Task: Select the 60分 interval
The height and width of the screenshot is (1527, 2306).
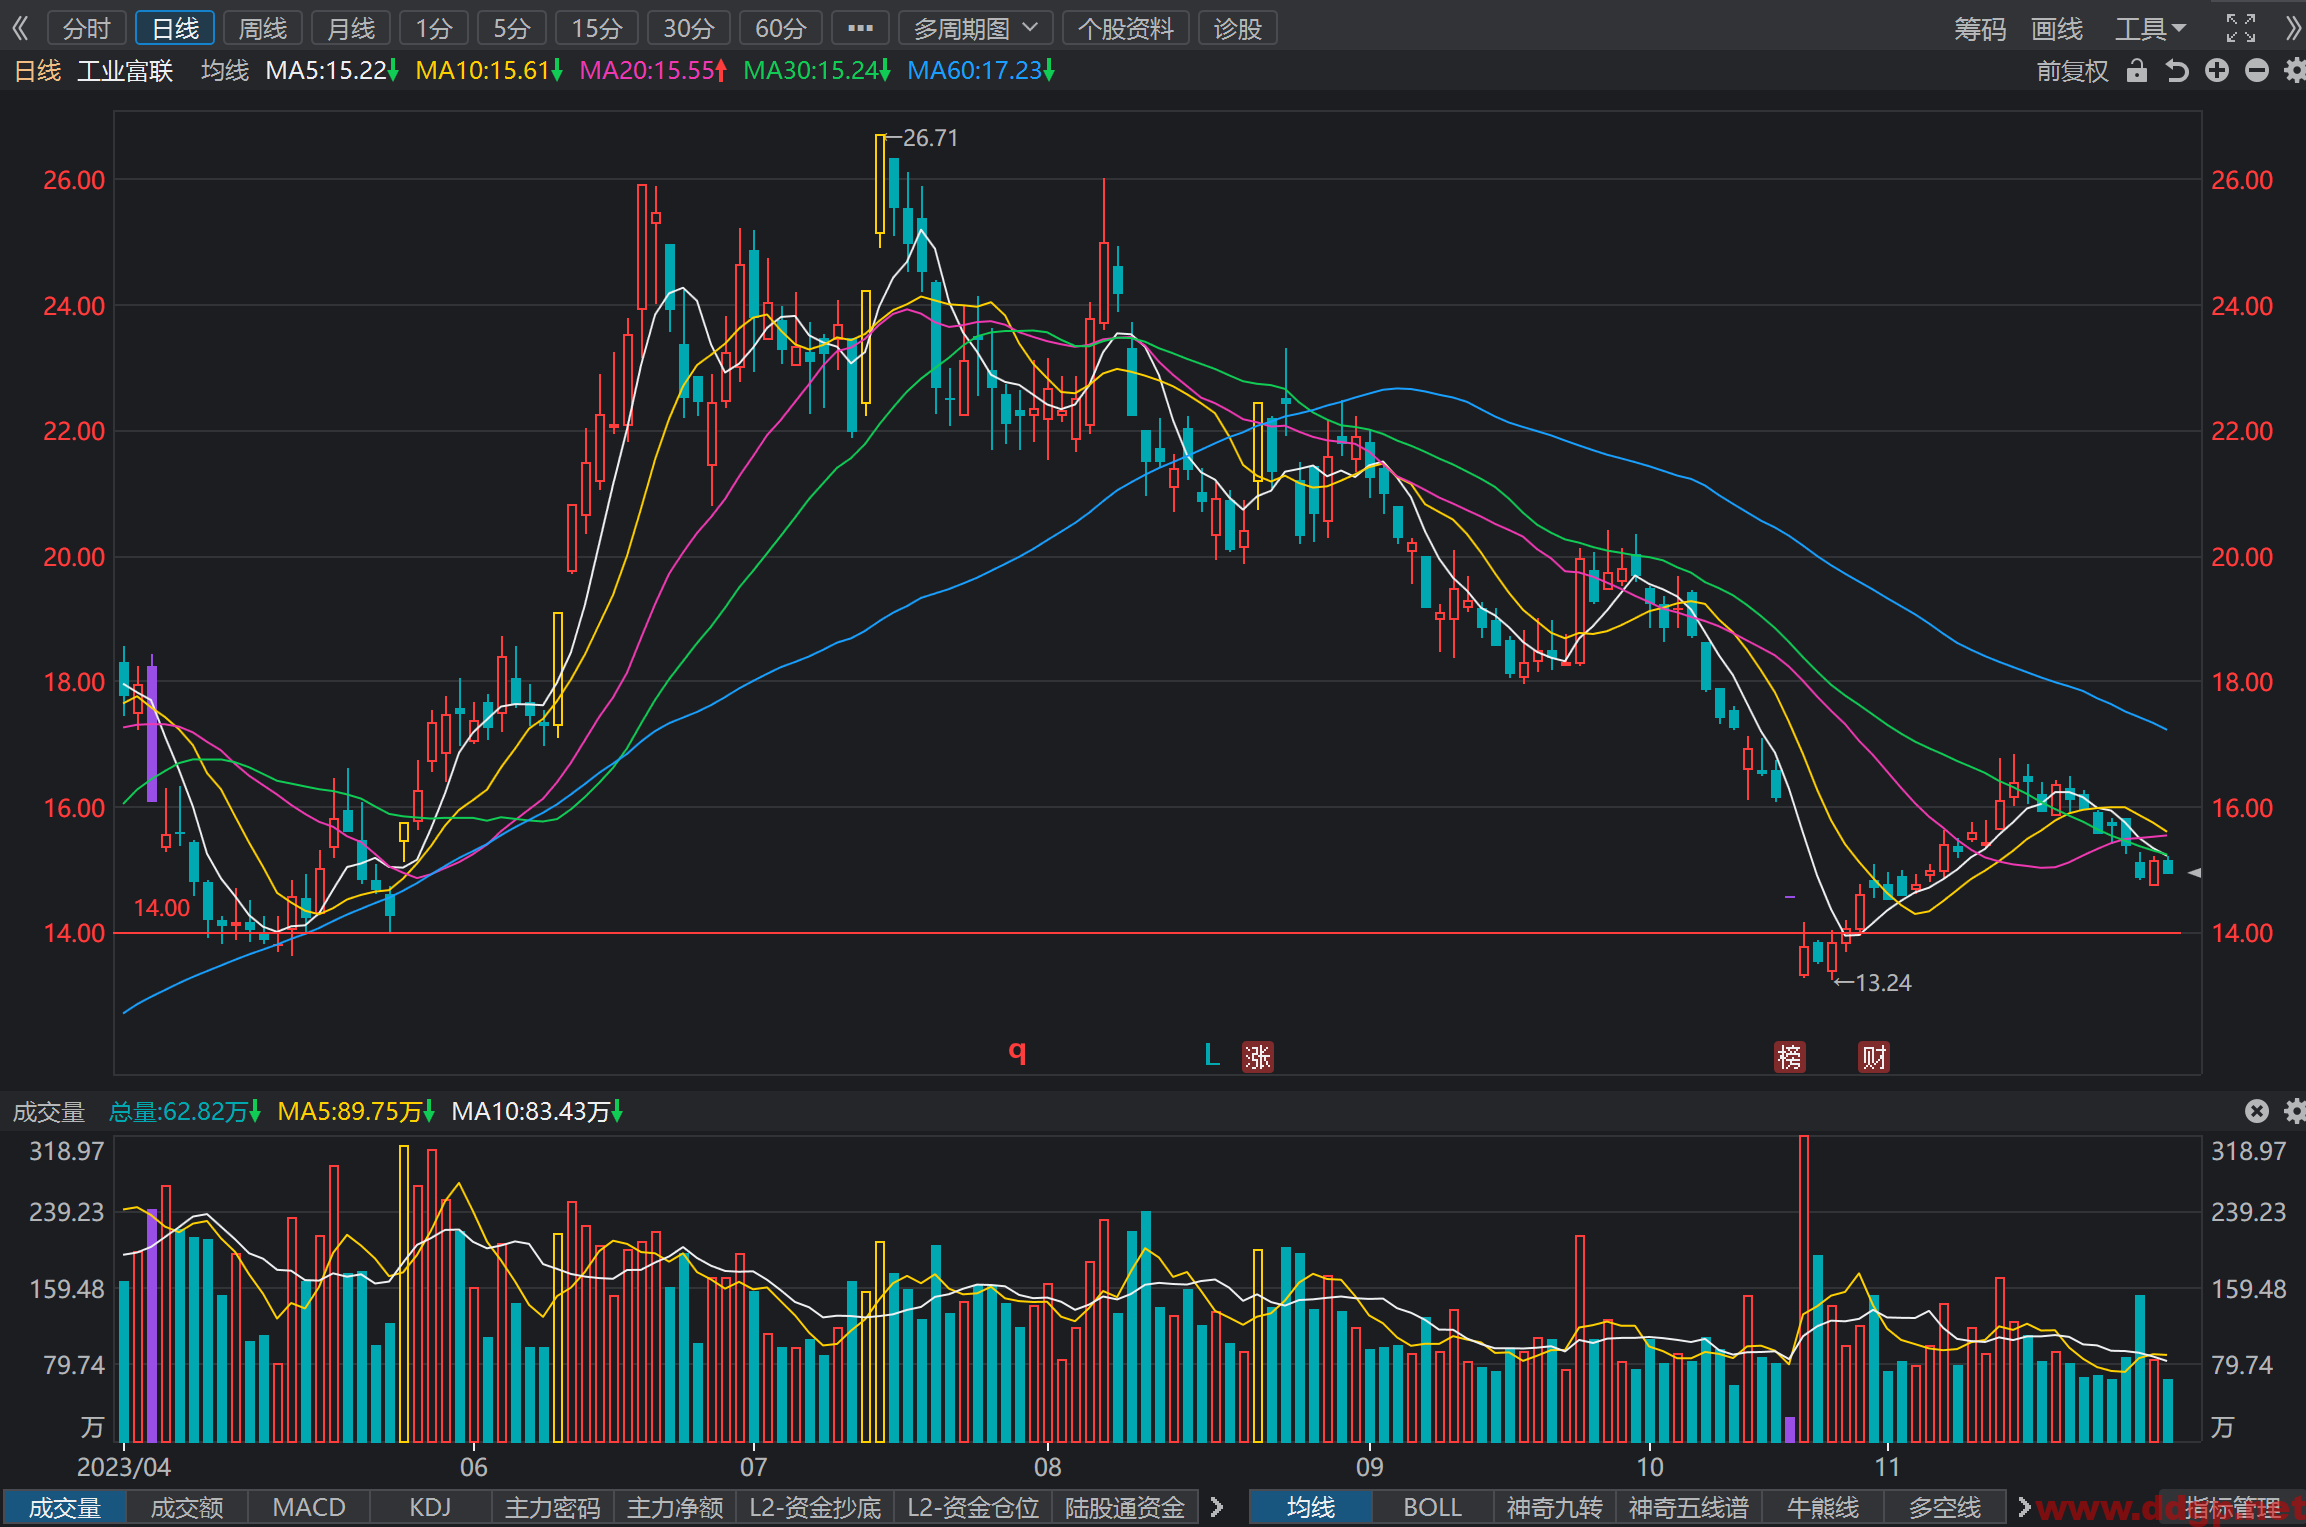Action: tap(780, 28)
